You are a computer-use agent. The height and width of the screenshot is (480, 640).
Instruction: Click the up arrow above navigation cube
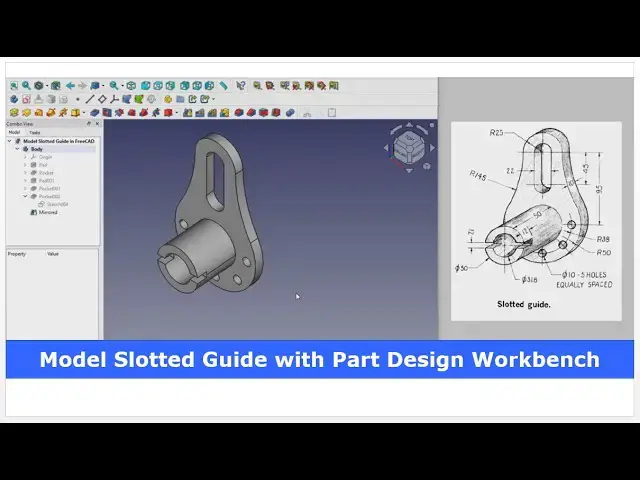point(409,124)
